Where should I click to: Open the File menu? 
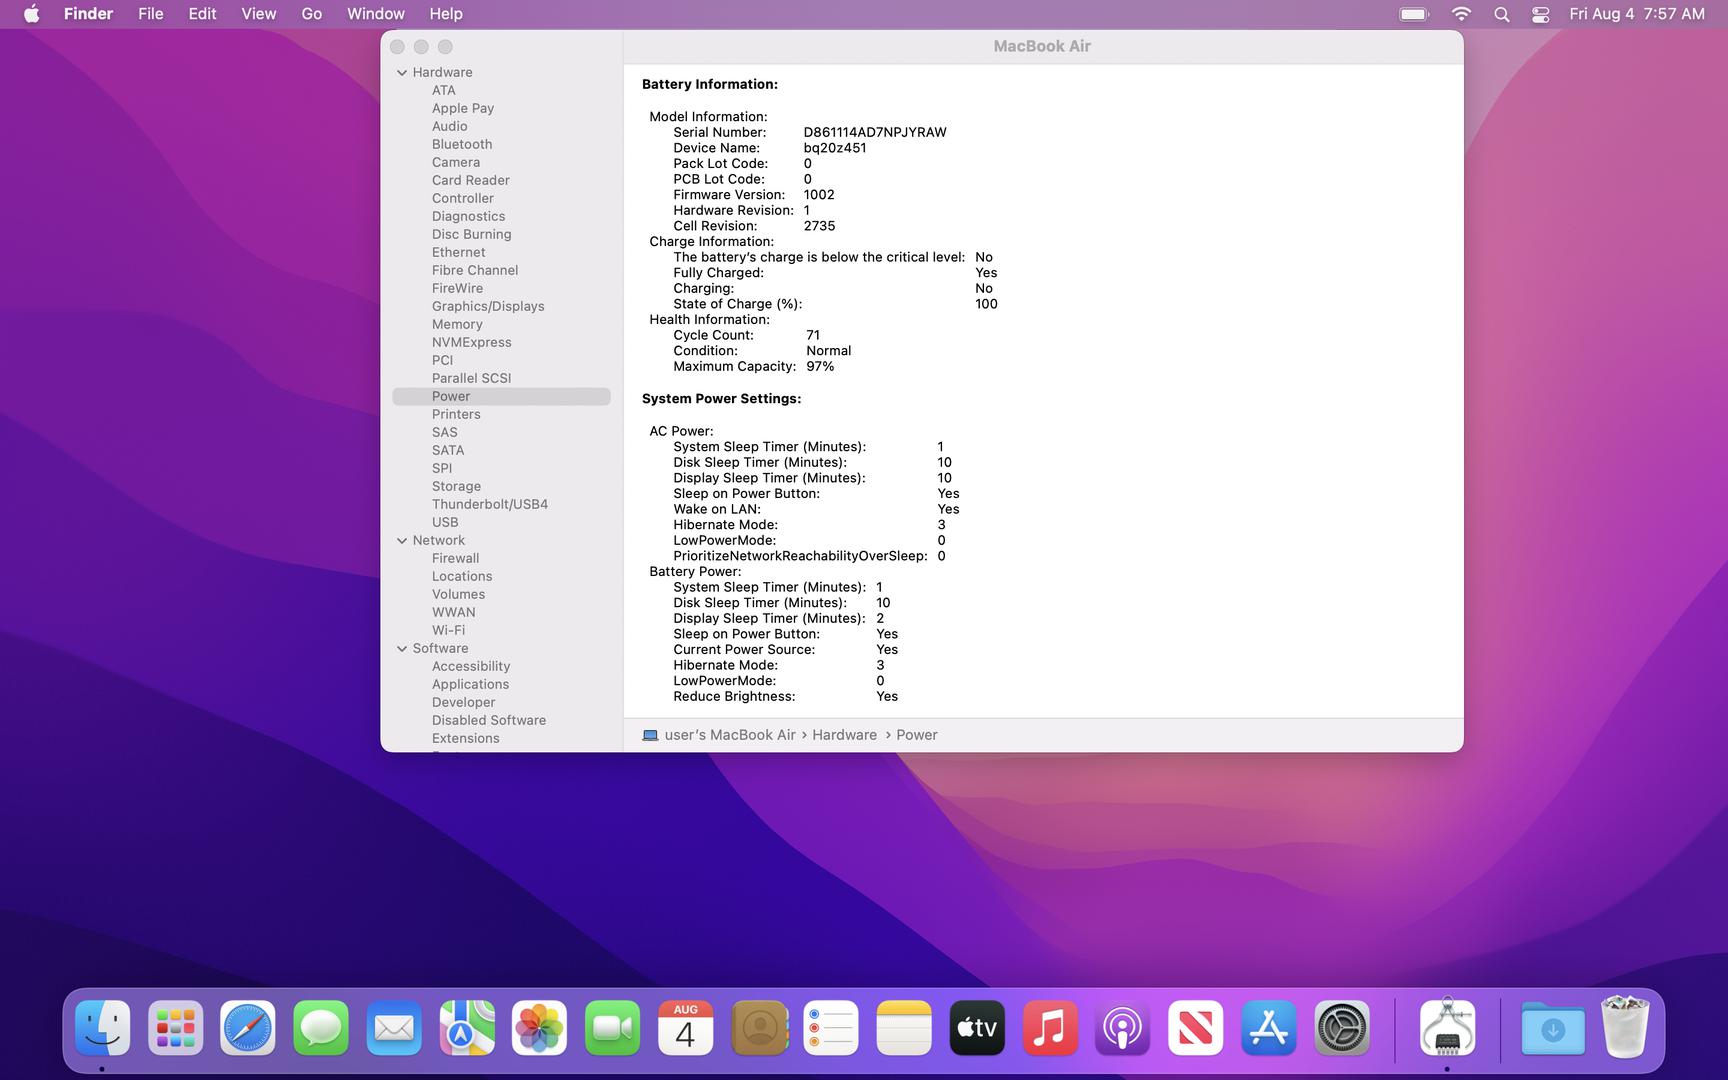click(x=151, y=14)
